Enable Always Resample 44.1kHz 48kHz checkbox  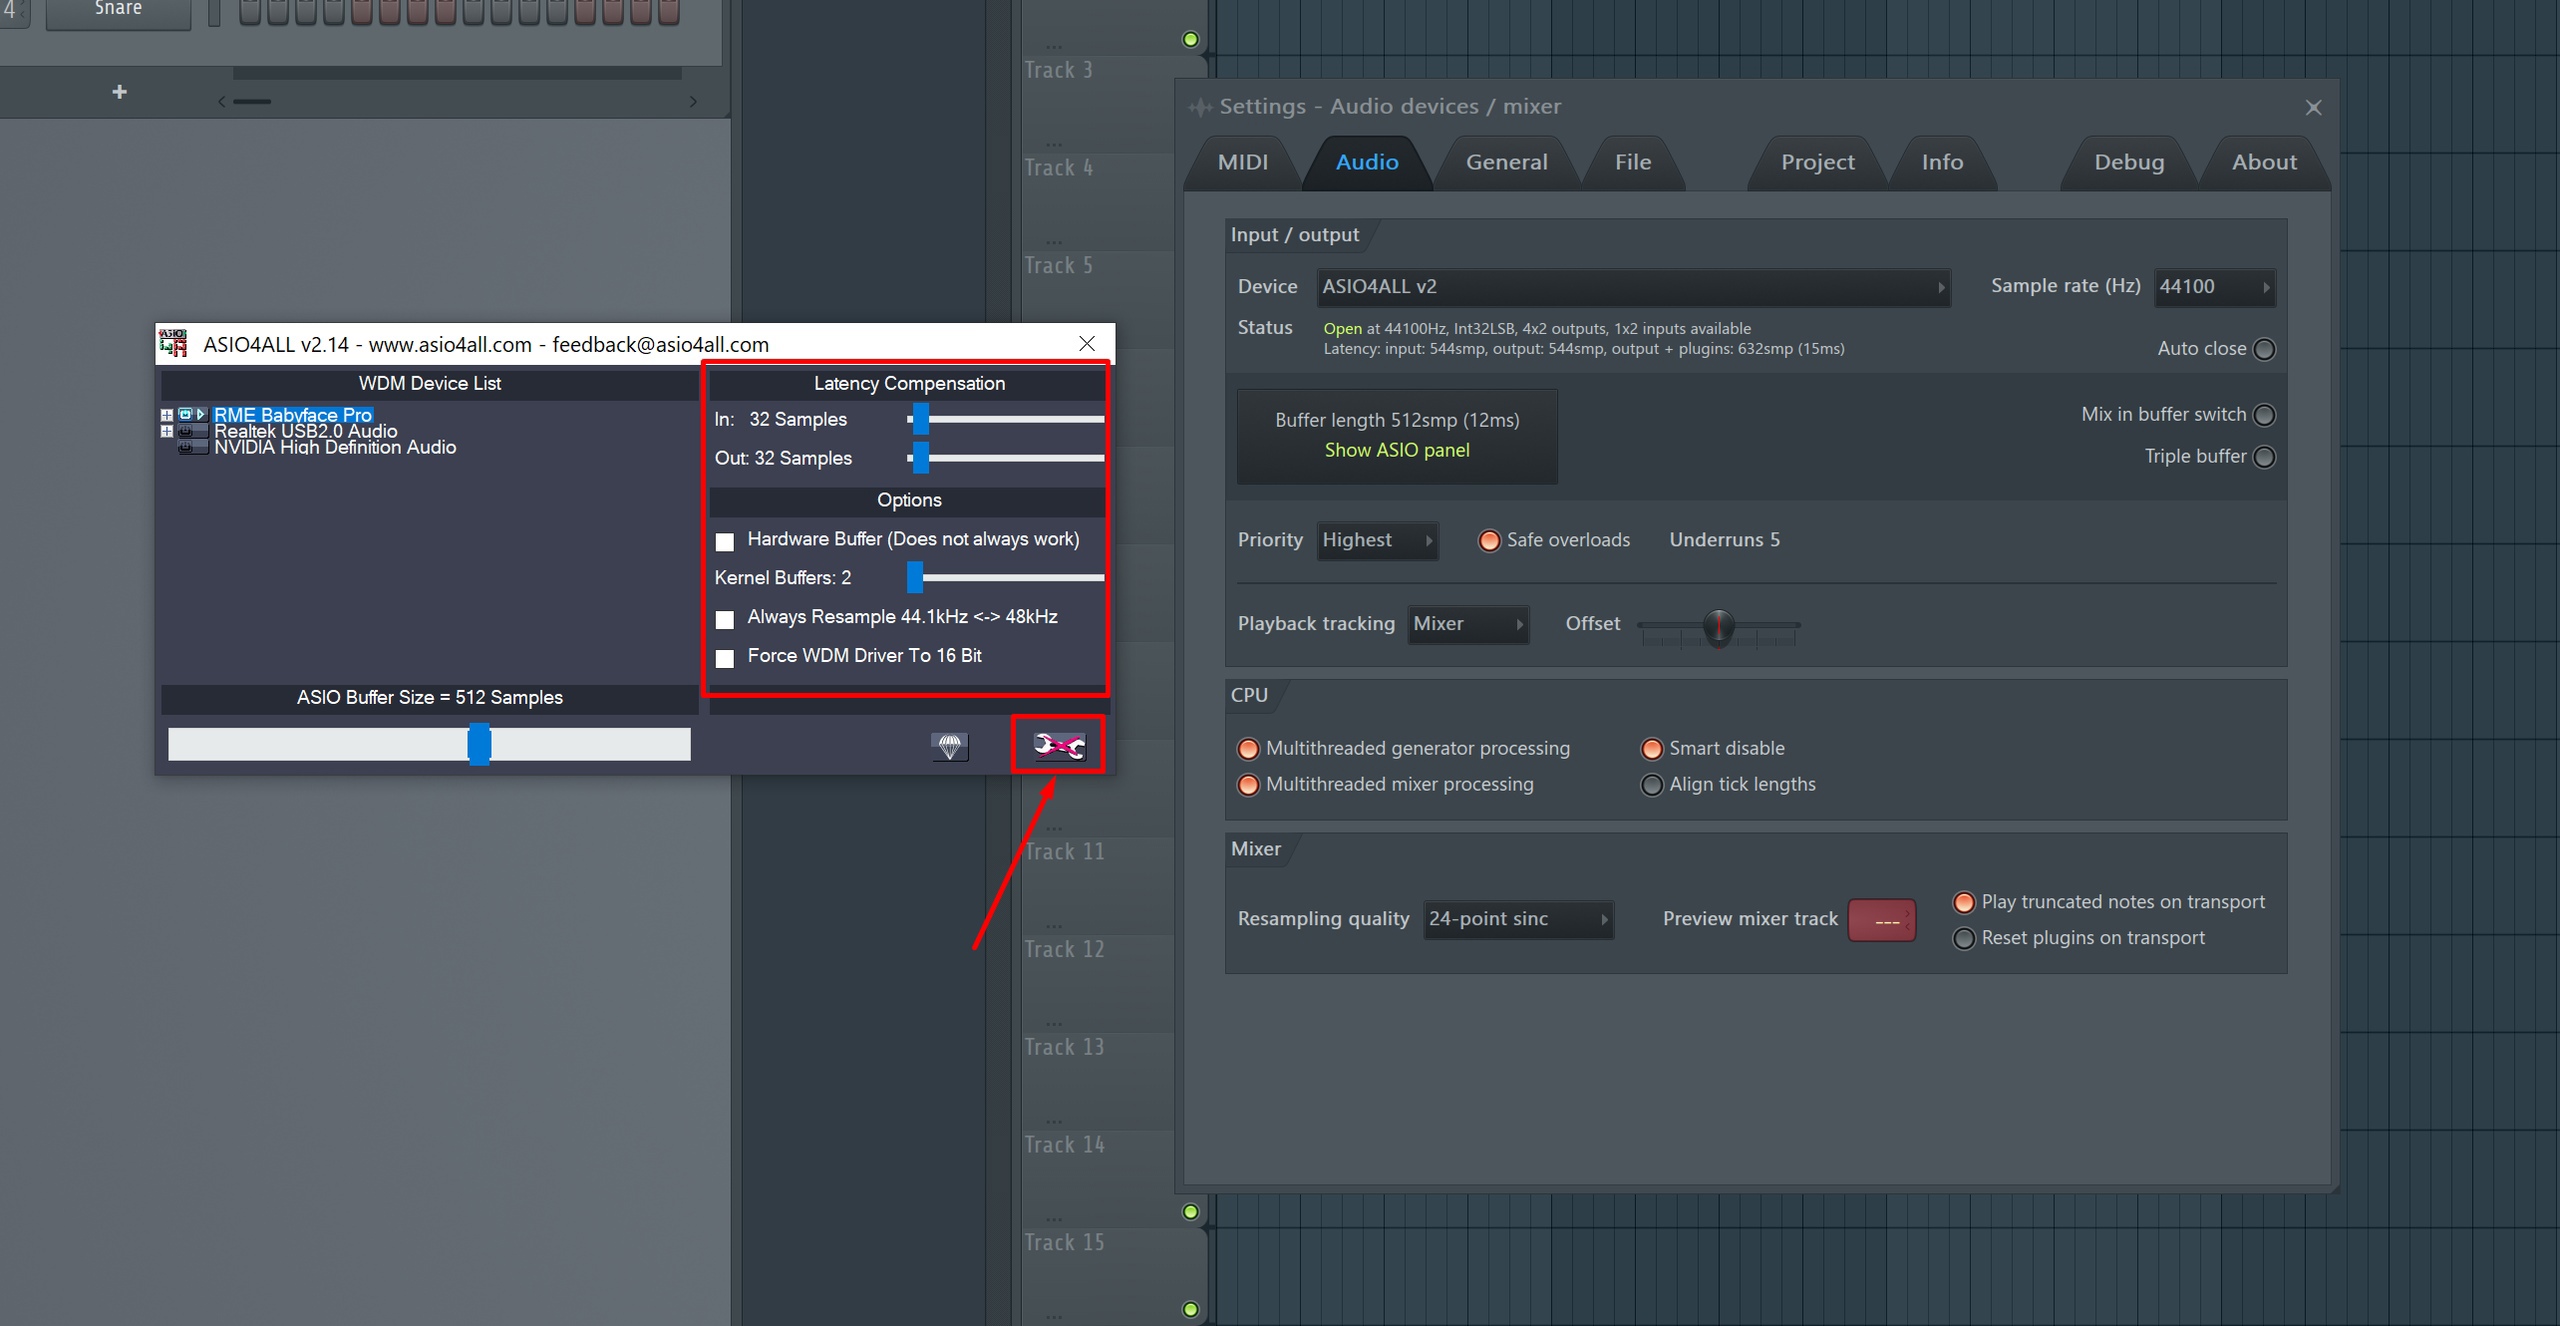pos(725,619)
